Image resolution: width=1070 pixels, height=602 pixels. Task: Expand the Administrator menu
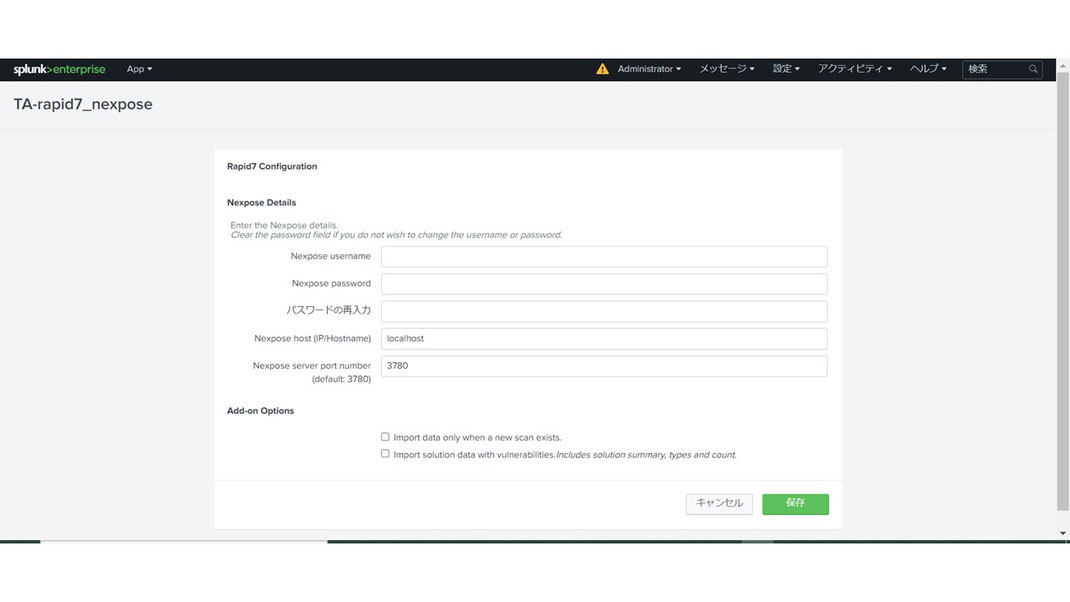(x=649, y=69)
